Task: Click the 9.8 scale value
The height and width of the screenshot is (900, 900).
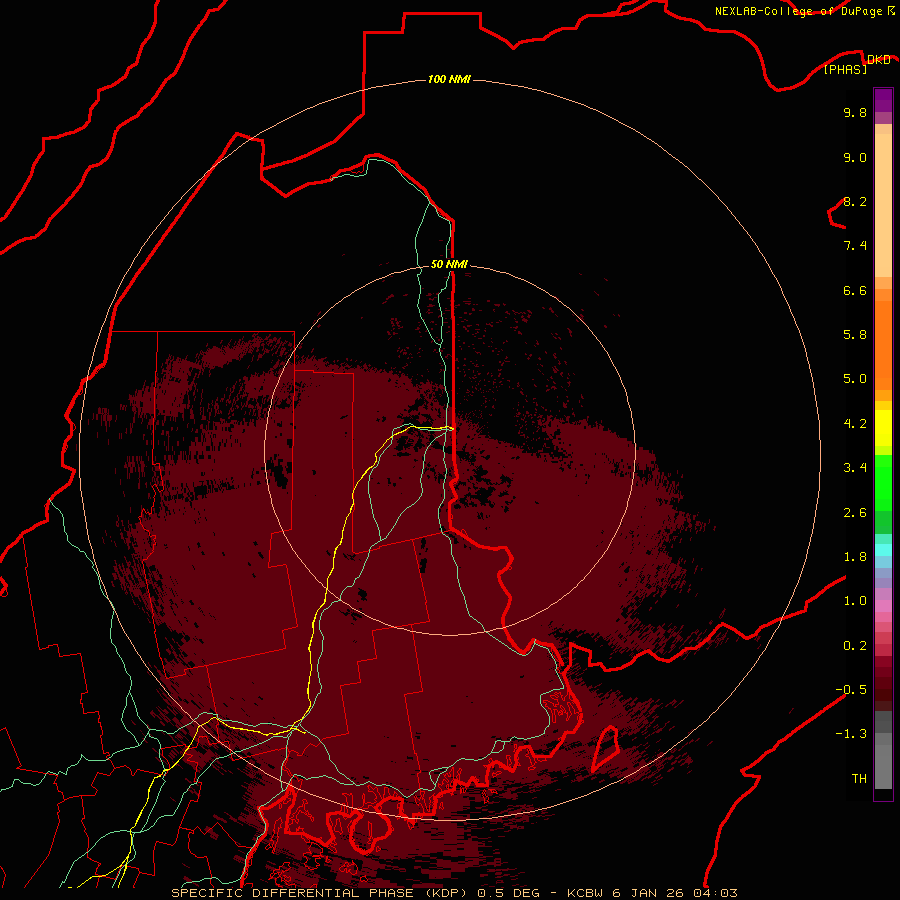Action: tap(855, 112)
